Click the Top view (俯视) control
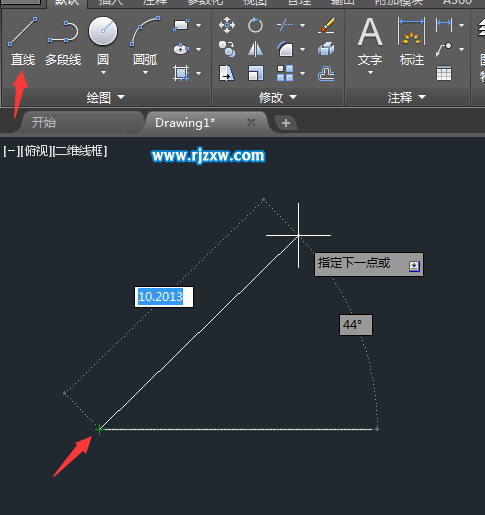This screenshot has height=515, width=485. pos(37,151)
